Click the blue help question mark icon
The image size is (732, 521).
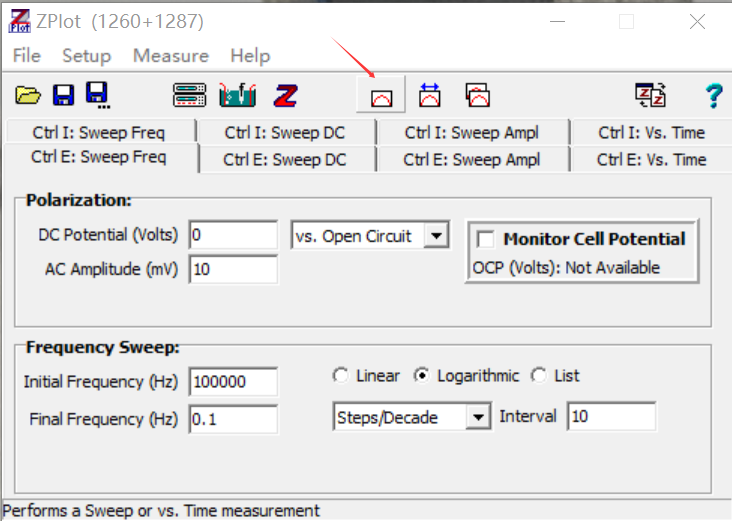[x=713, y=96]
